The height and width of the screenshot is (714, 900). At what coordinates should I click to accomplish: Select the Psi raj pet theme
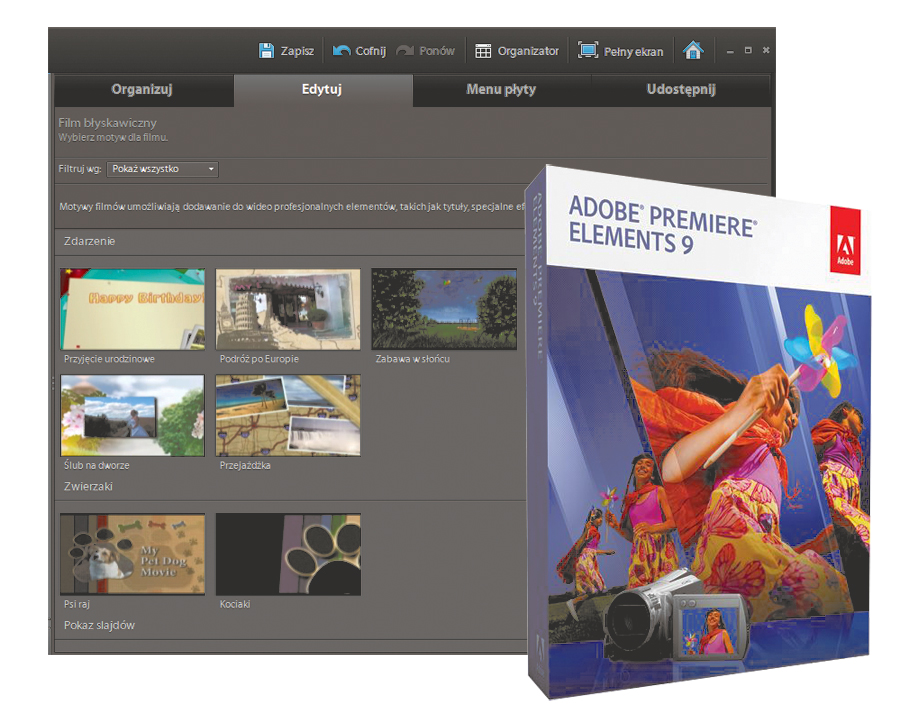(x=132, y=553)
